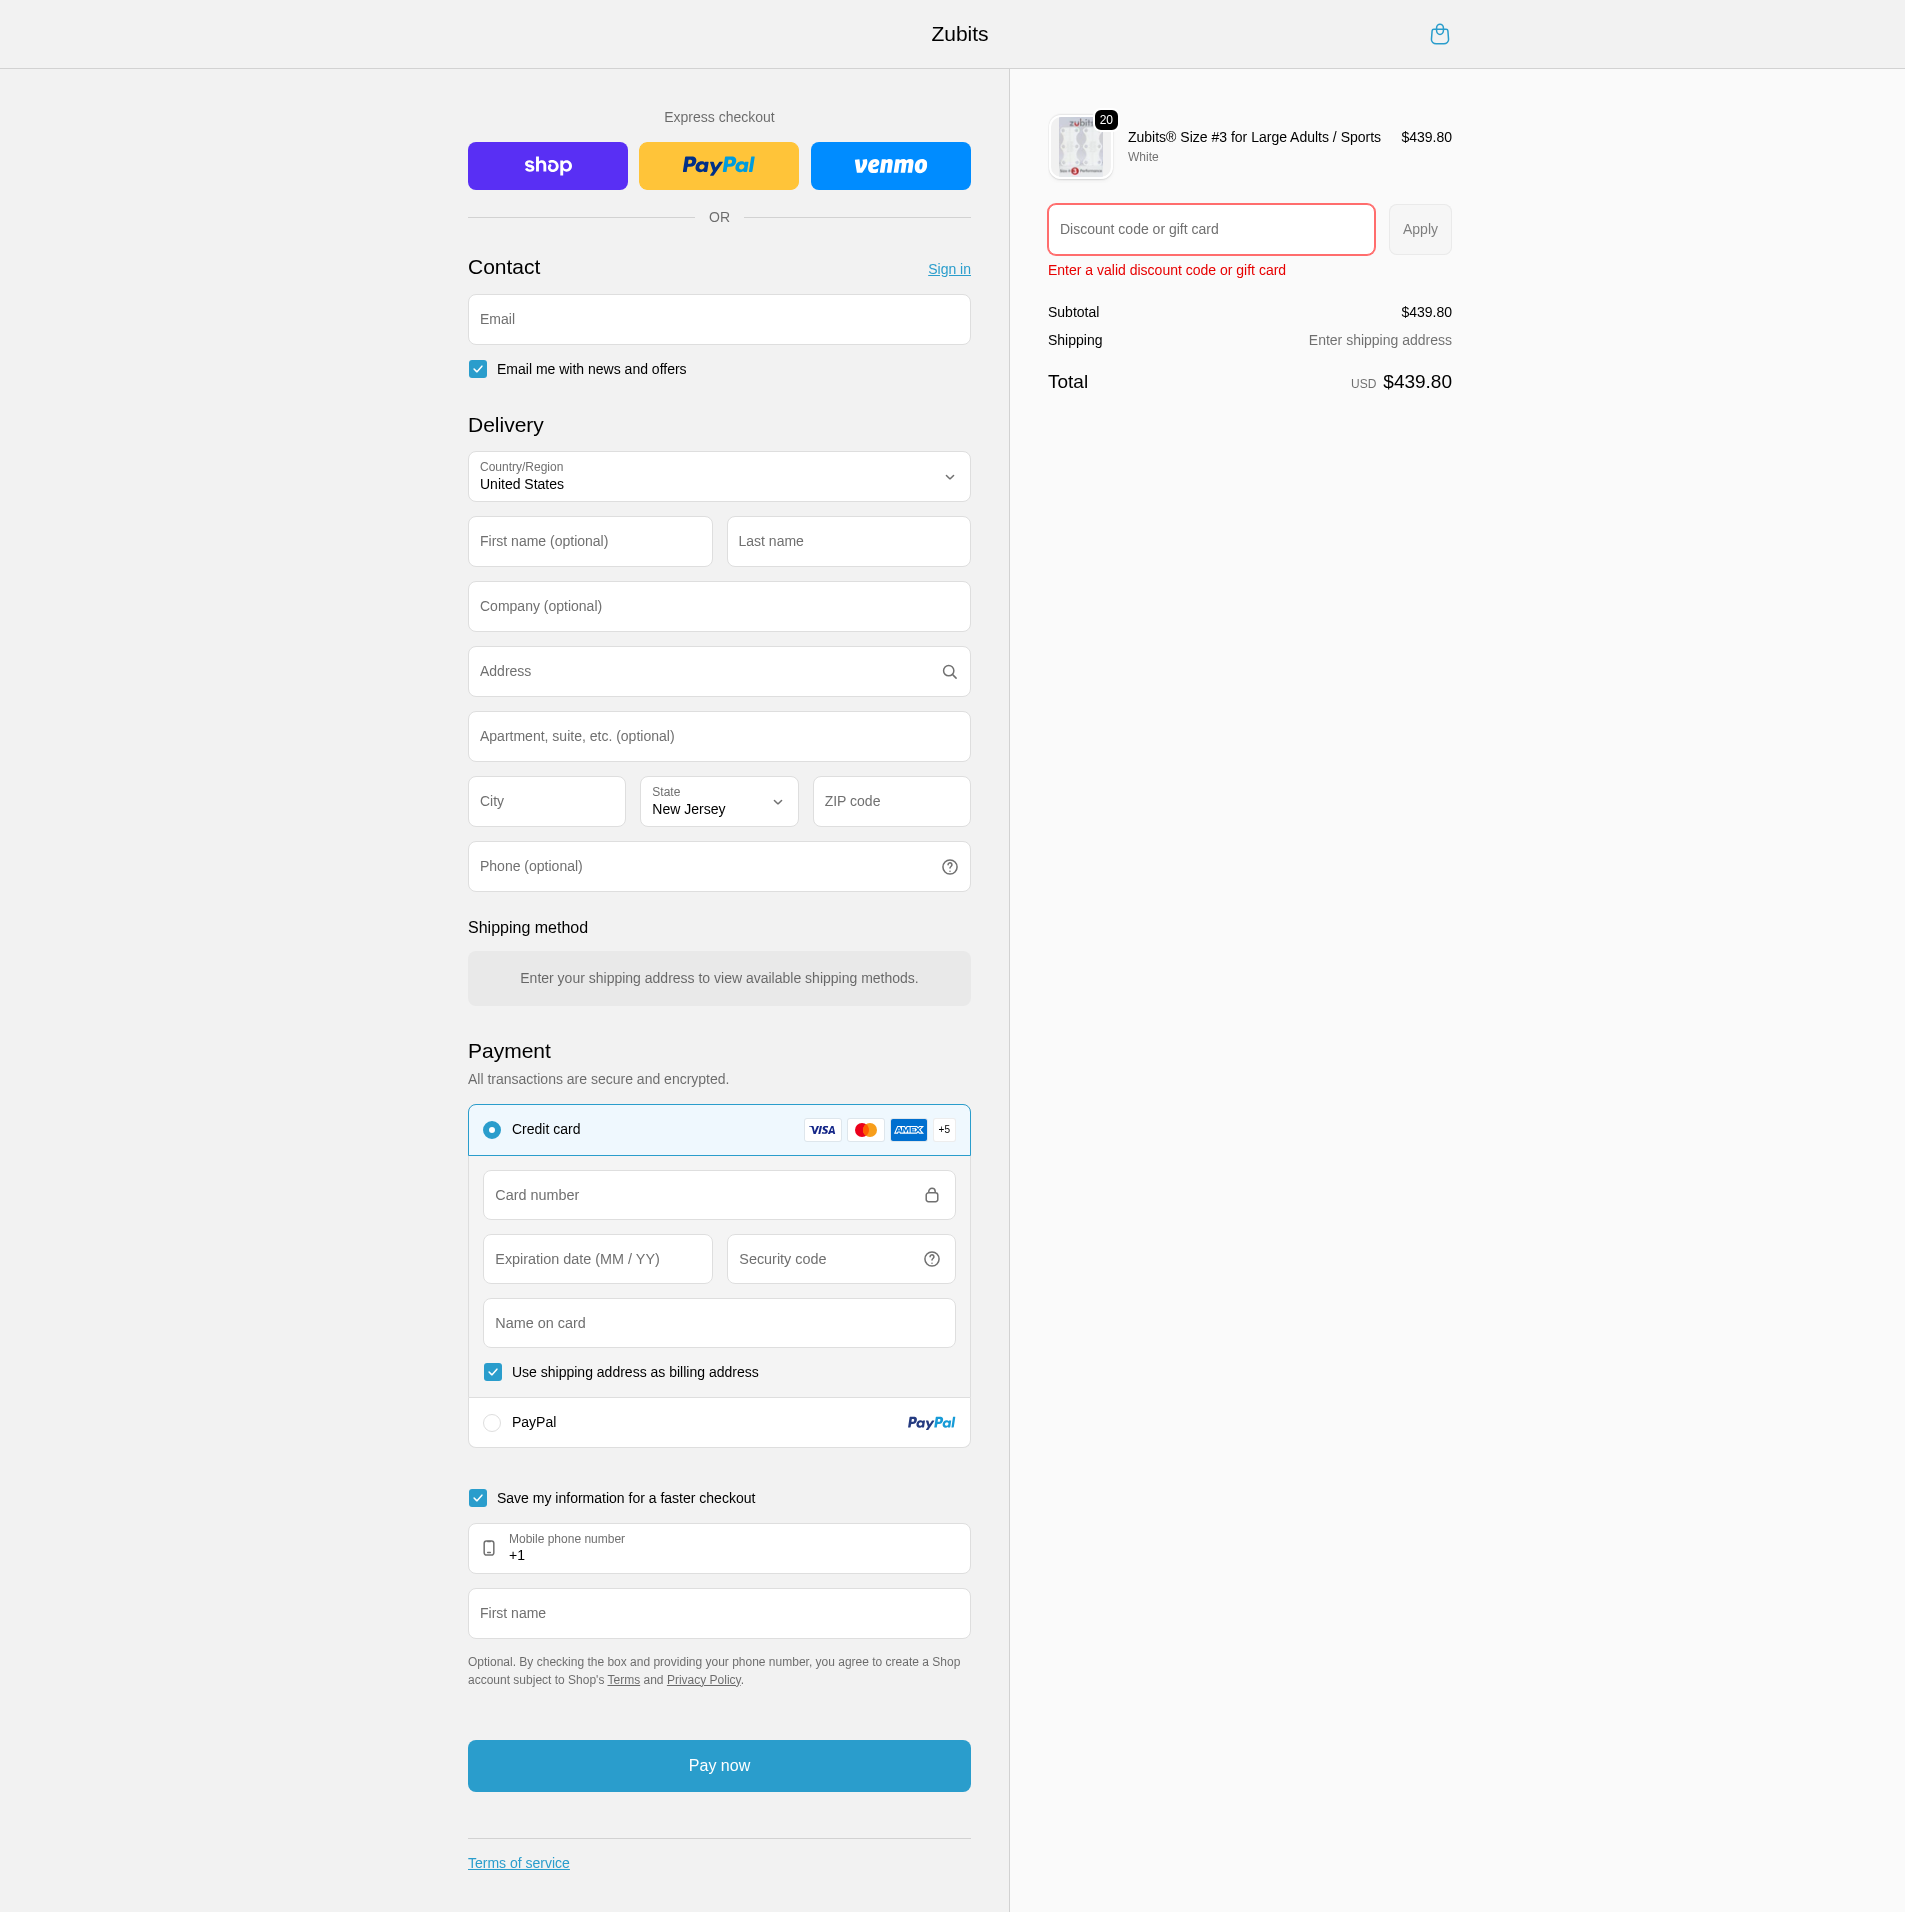The width and height of the screenshot is (1905, 1912).
Task: Toggle Use shipping address as billing address
Action: 493,1373
